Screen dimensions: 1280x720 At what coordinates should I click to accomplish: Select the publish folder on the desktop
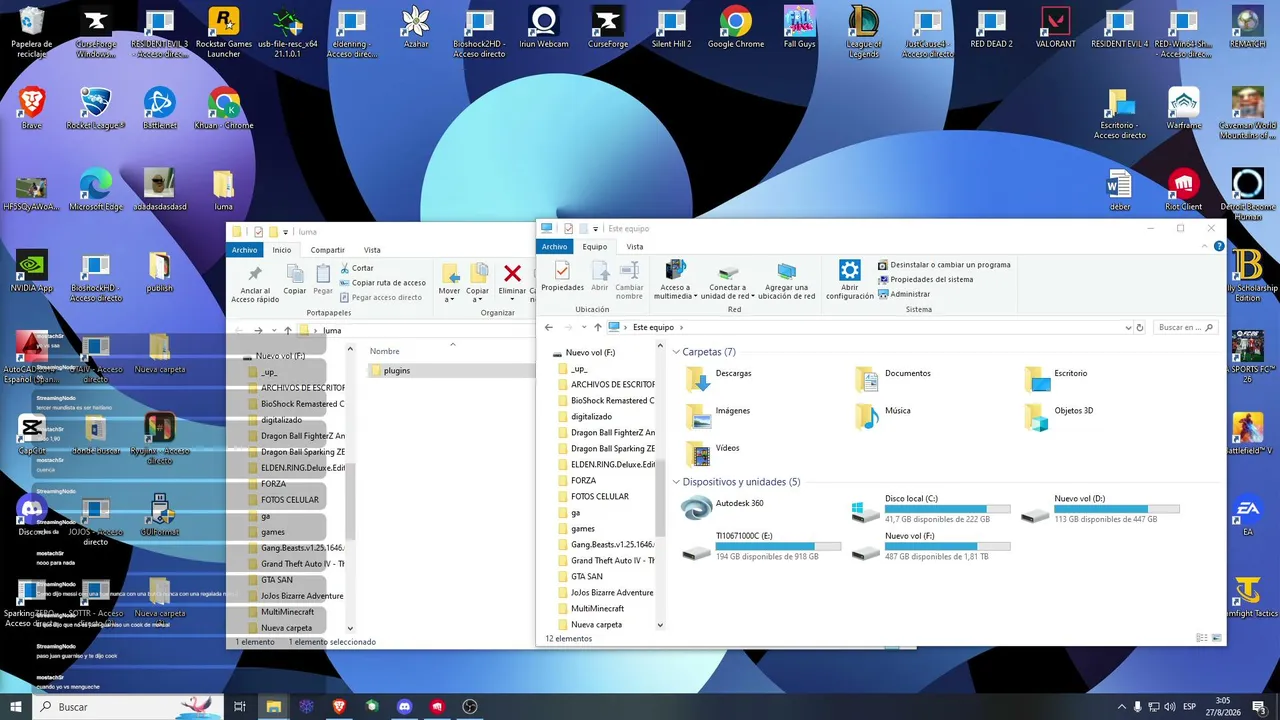[x=159, y=271]
